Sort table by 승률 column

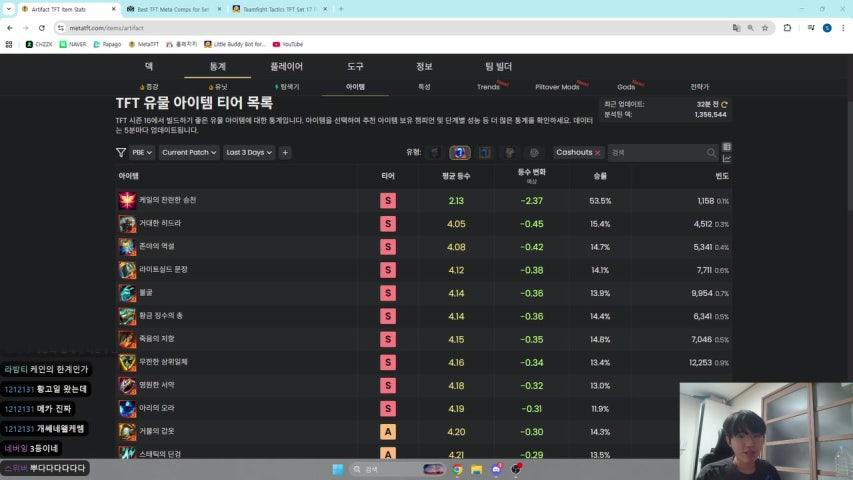(x=600, y=176)
